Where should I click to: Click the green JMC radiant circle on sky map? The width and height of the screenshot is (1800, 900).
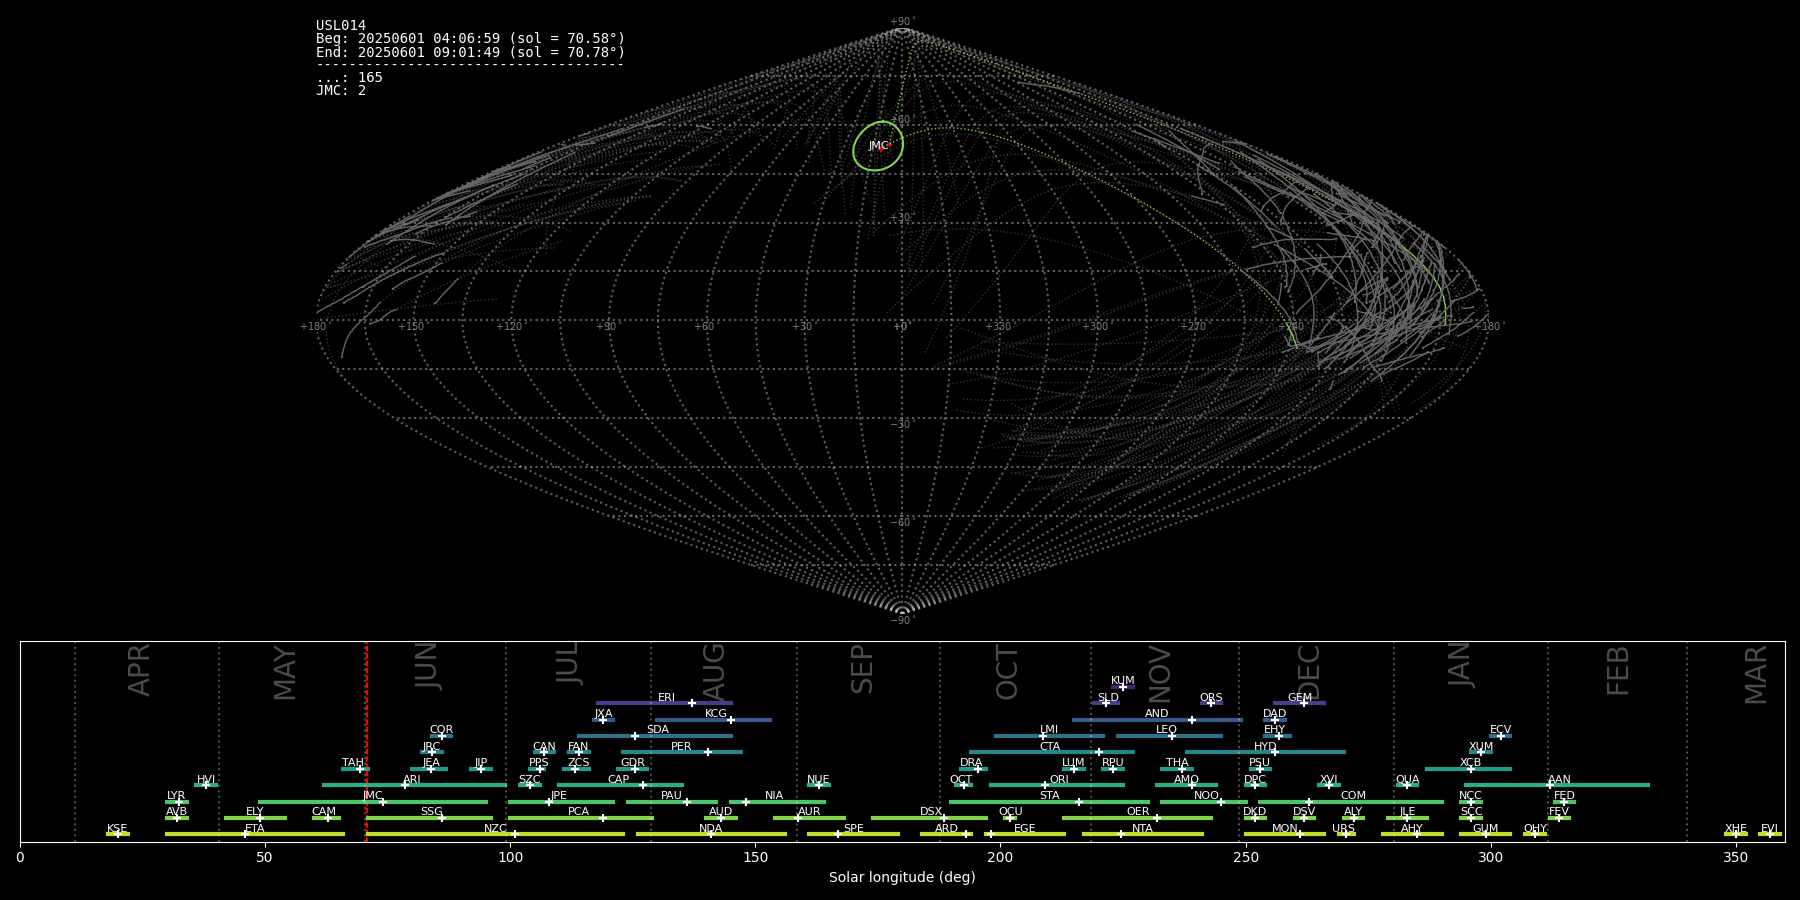[878, 146]
